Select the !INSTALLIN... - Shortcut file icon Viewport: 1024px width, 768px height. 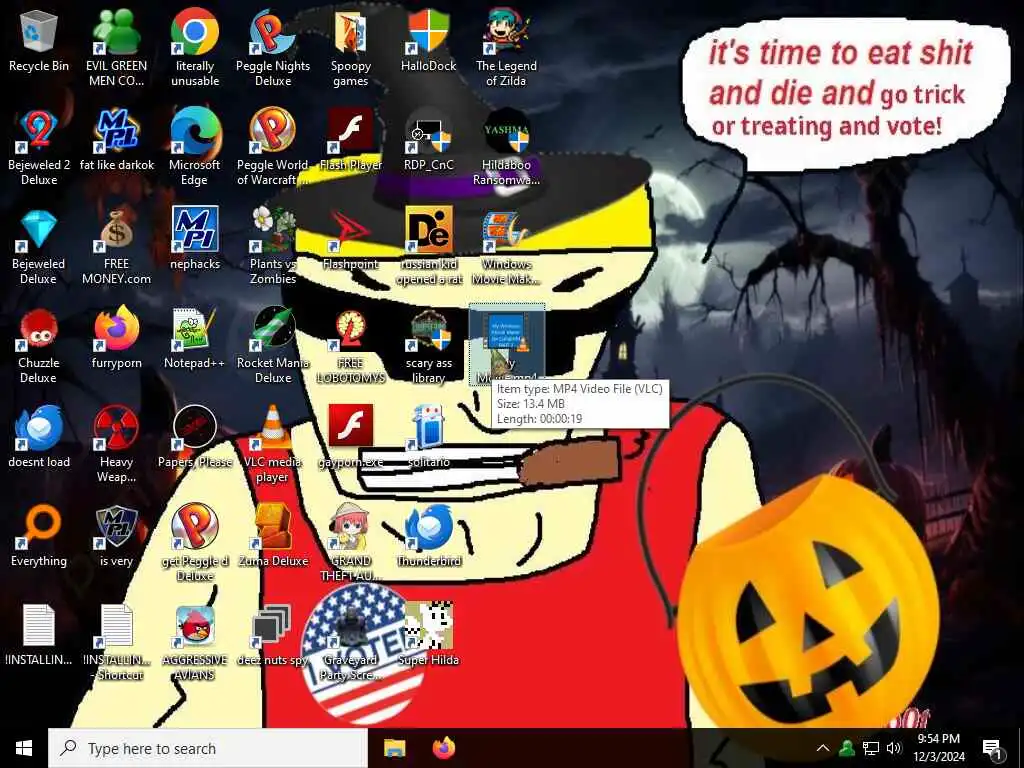(x=116, y=626)
